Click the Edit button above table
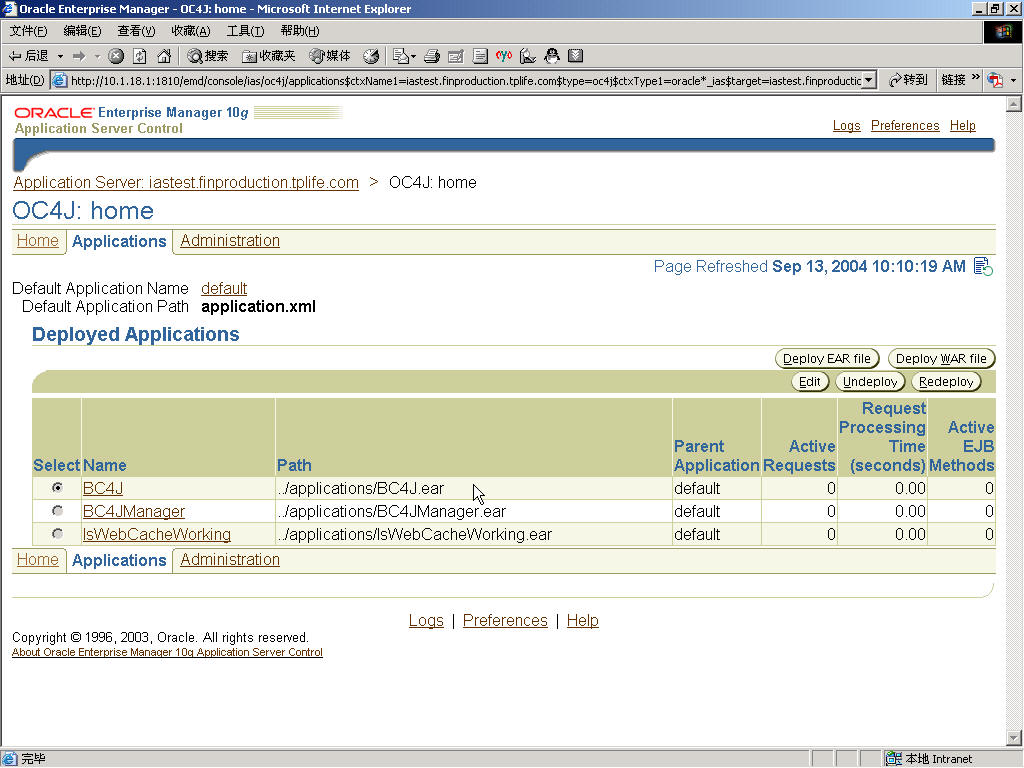The height and width of the screenshot is (768, 1024). click(810, 381)
